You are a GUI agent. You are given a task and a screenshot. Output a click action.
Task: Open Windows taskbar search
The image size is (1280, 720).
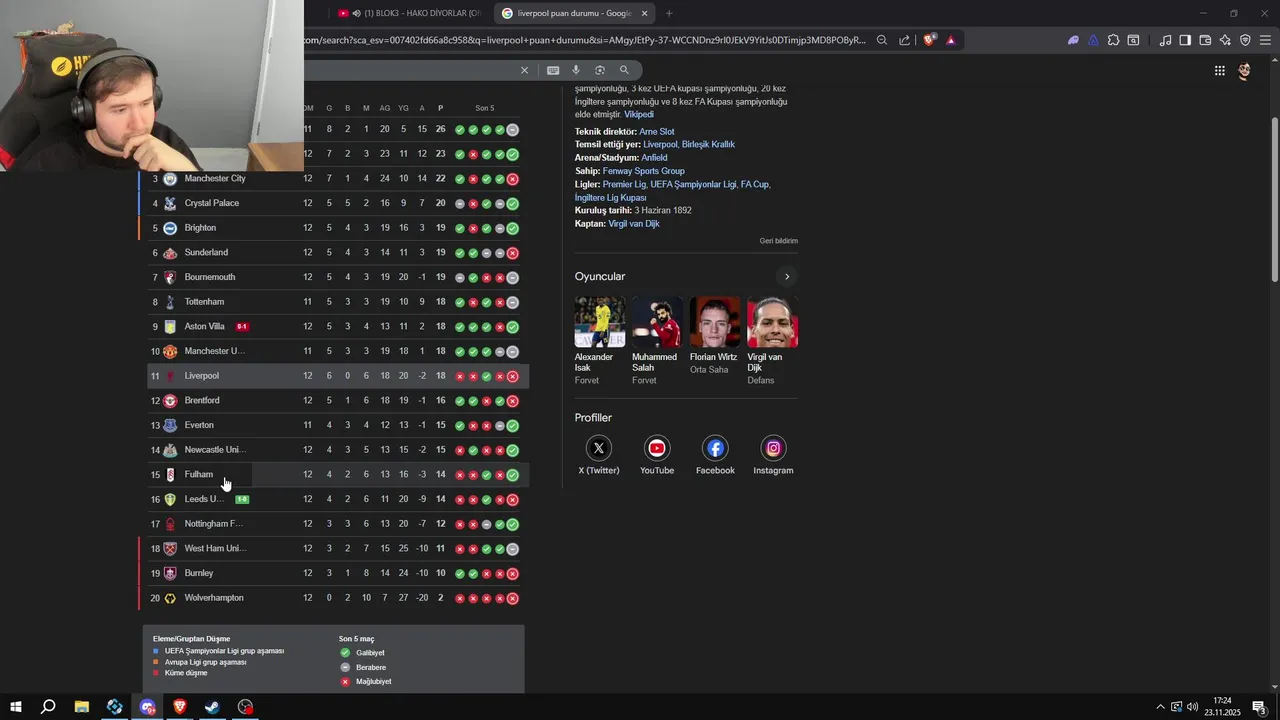48,707
